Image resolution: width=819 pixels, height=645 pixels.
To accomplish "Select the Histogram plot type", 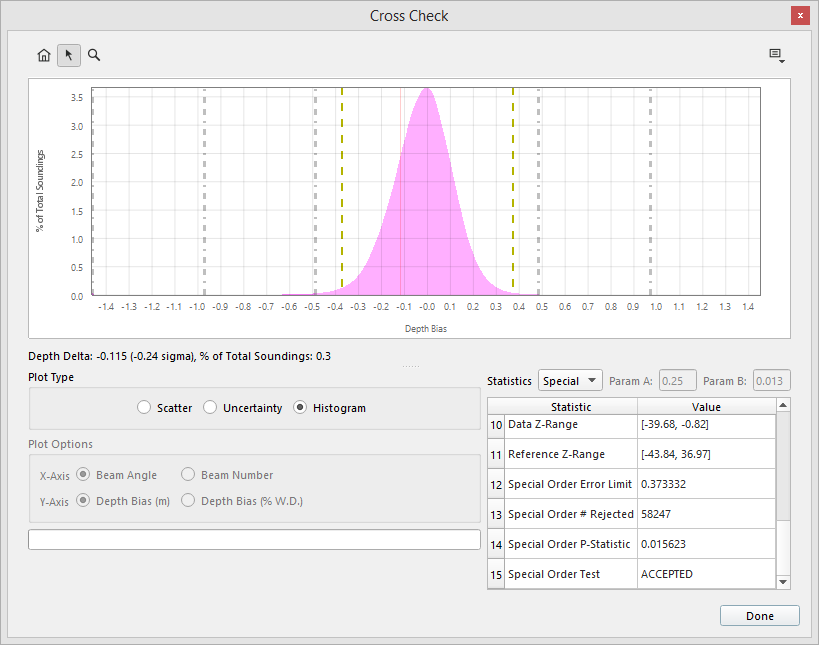I will pos(300,408).
